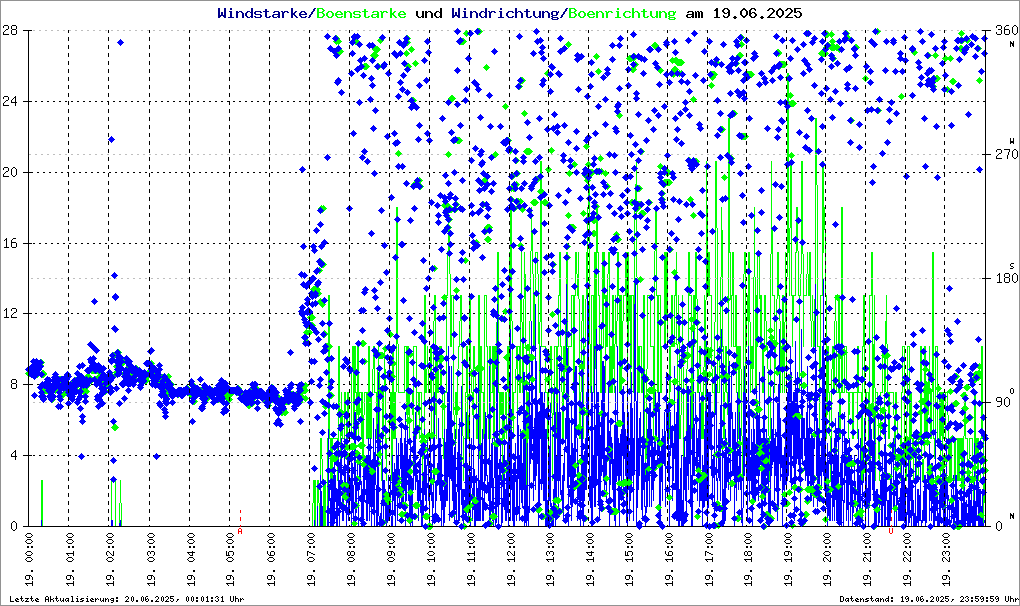
Task: Click the 12 tick label on the speed axis
Action: tap(9, 314)
